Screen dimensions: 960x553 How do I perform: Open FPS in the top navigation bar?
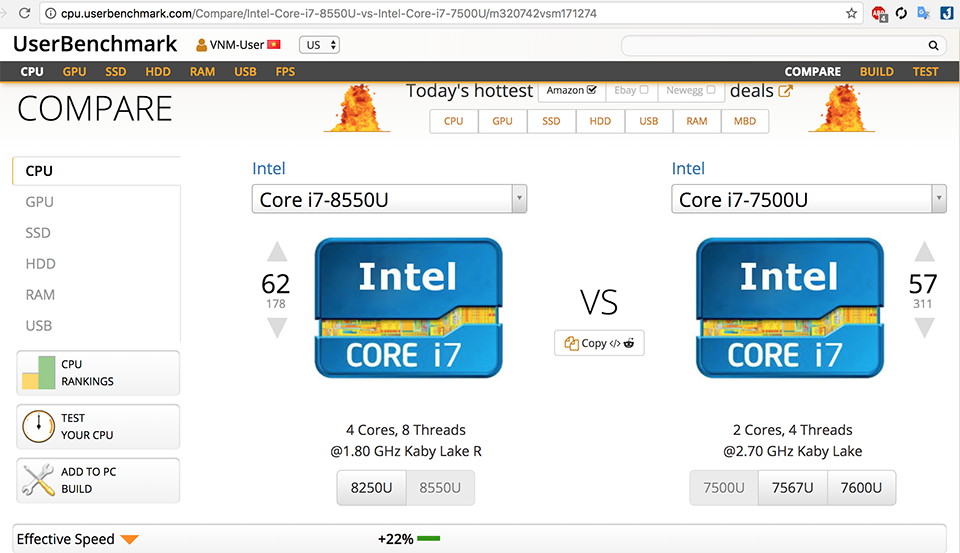click(285, 72)
